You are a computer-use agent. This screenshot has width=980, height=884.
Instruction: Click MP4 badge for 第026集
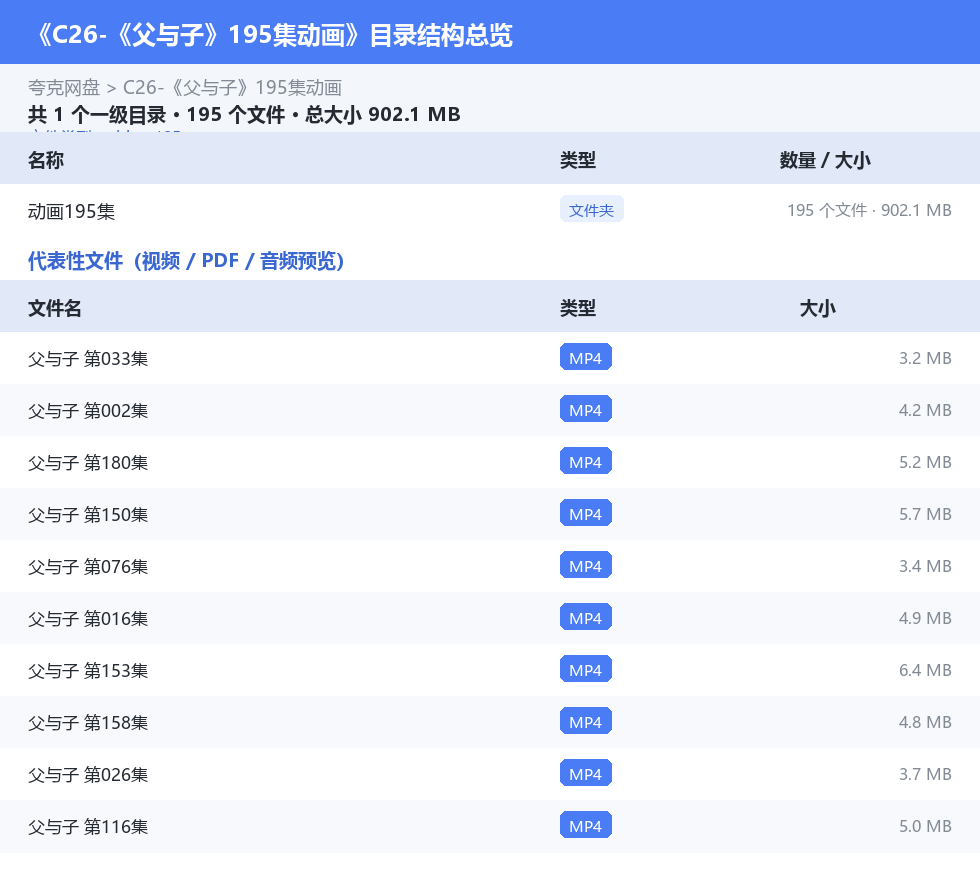586,773
